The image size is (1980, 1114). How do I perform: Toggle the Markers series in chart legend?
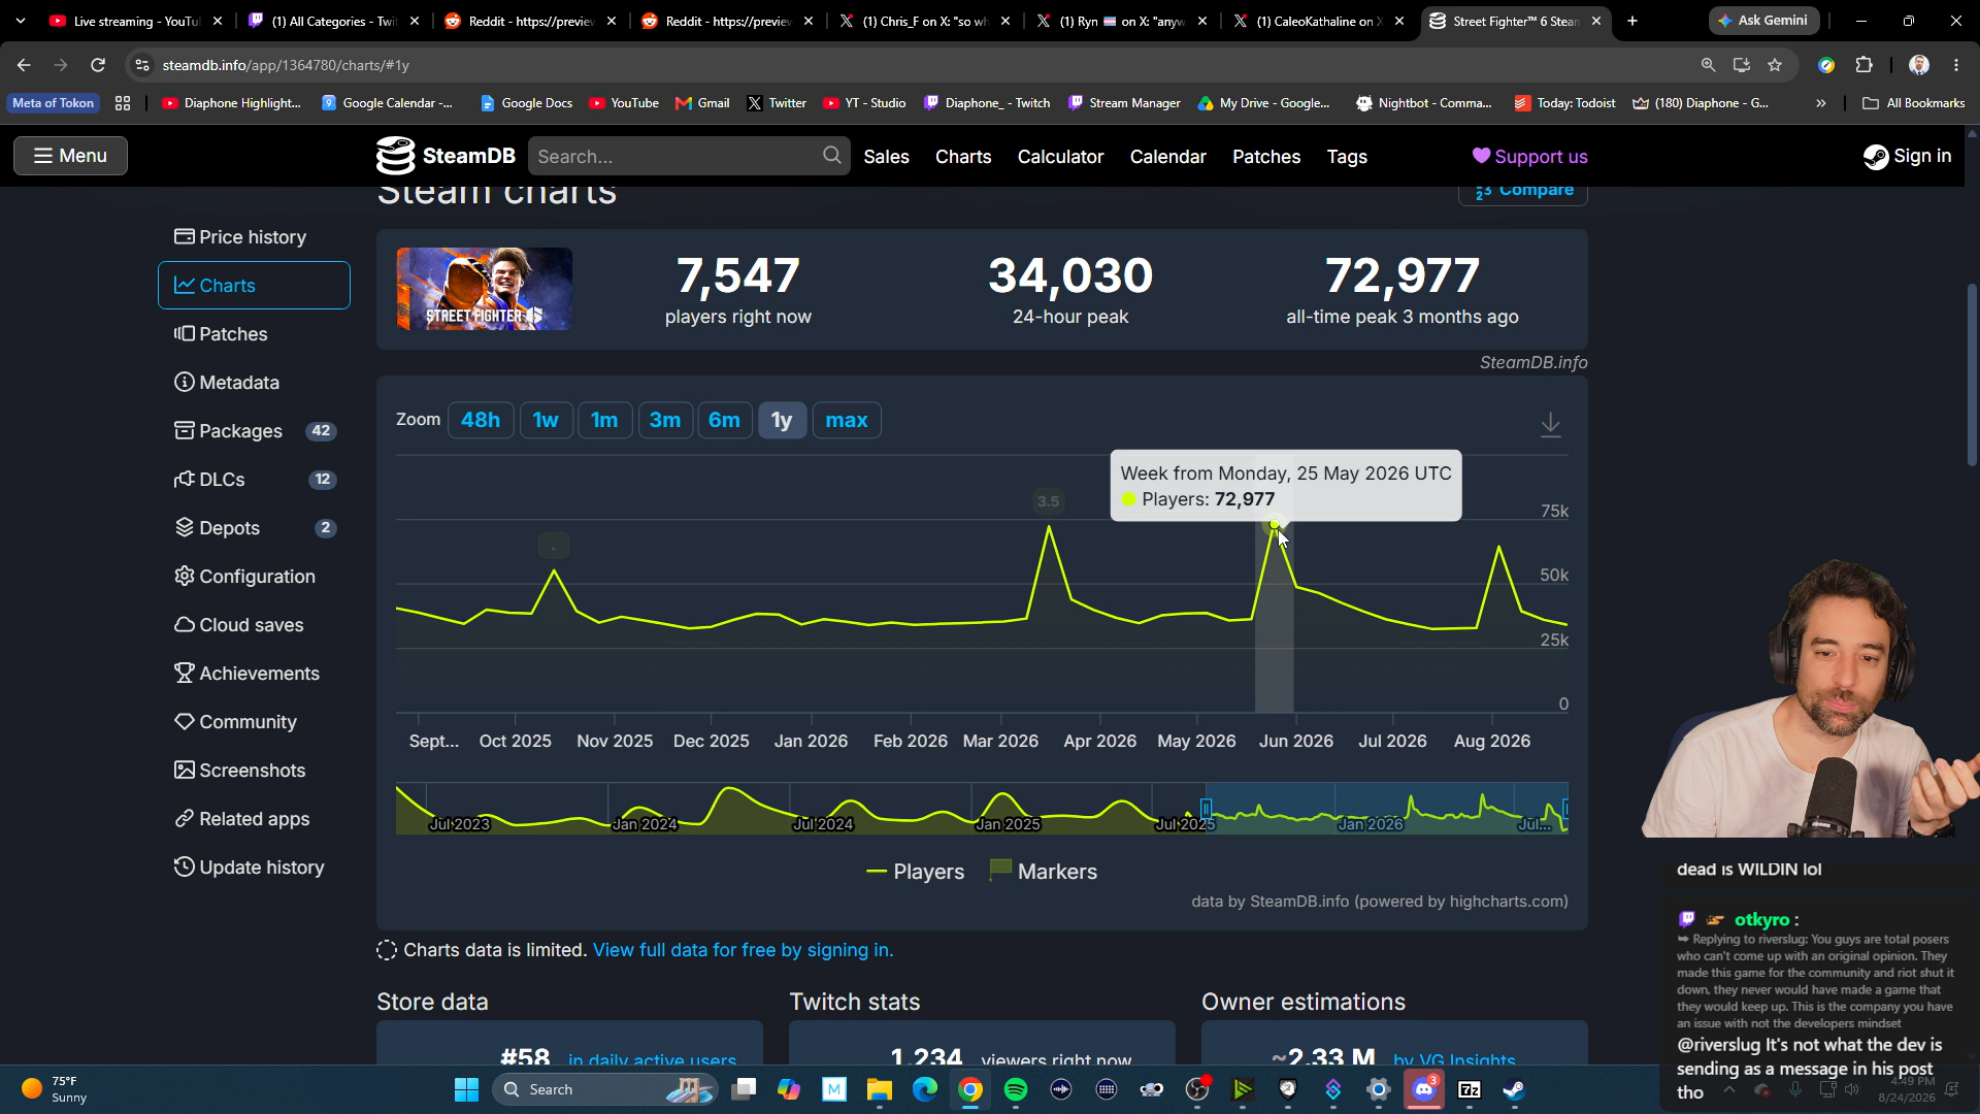pos(1043,872)
